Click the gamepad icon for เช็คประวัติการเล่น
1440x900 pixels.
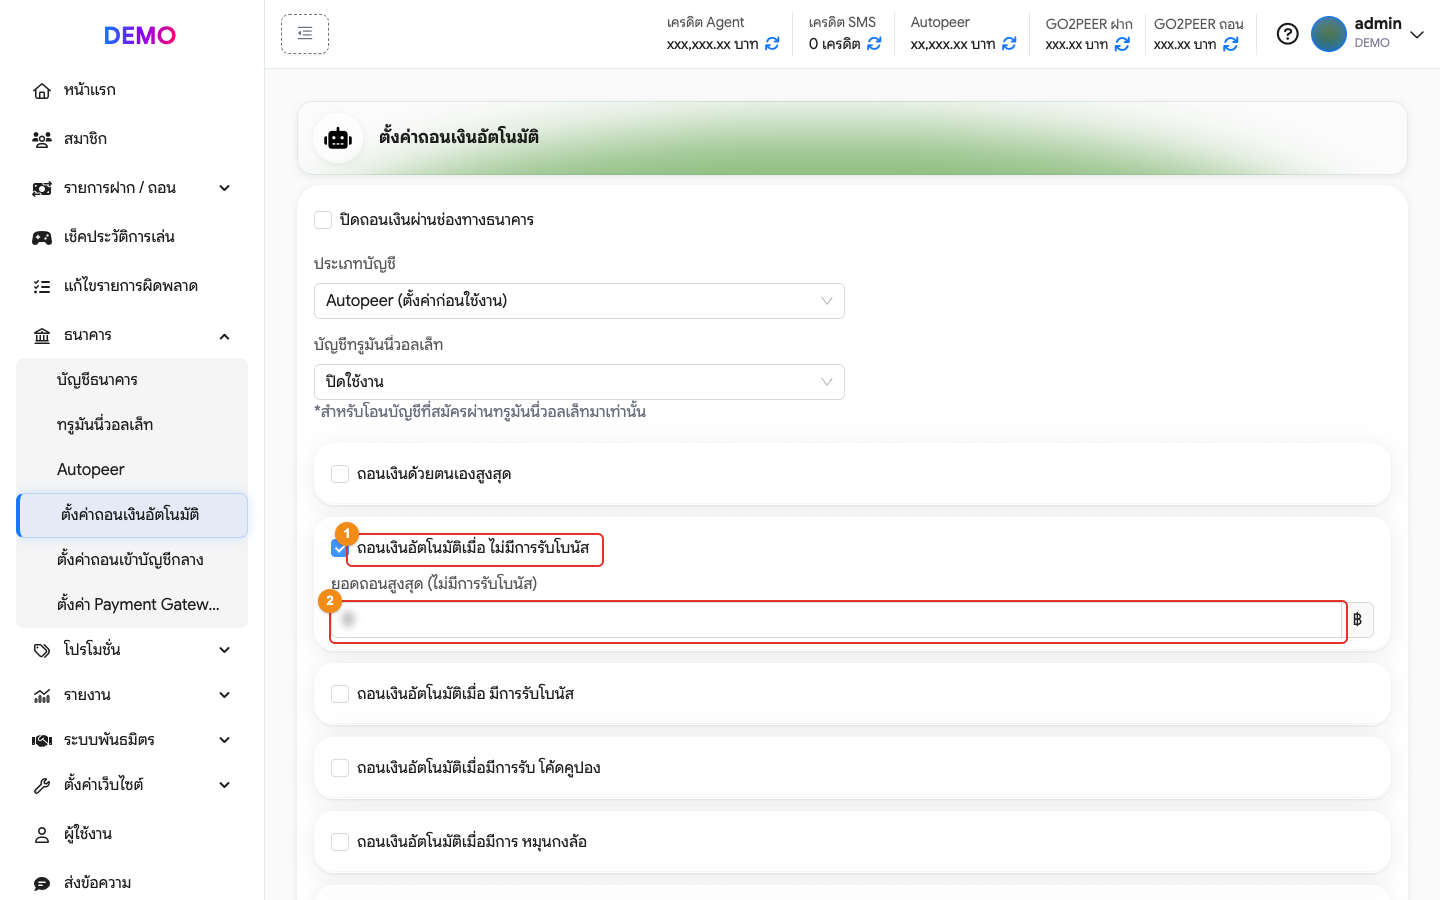tap(42, 238)
